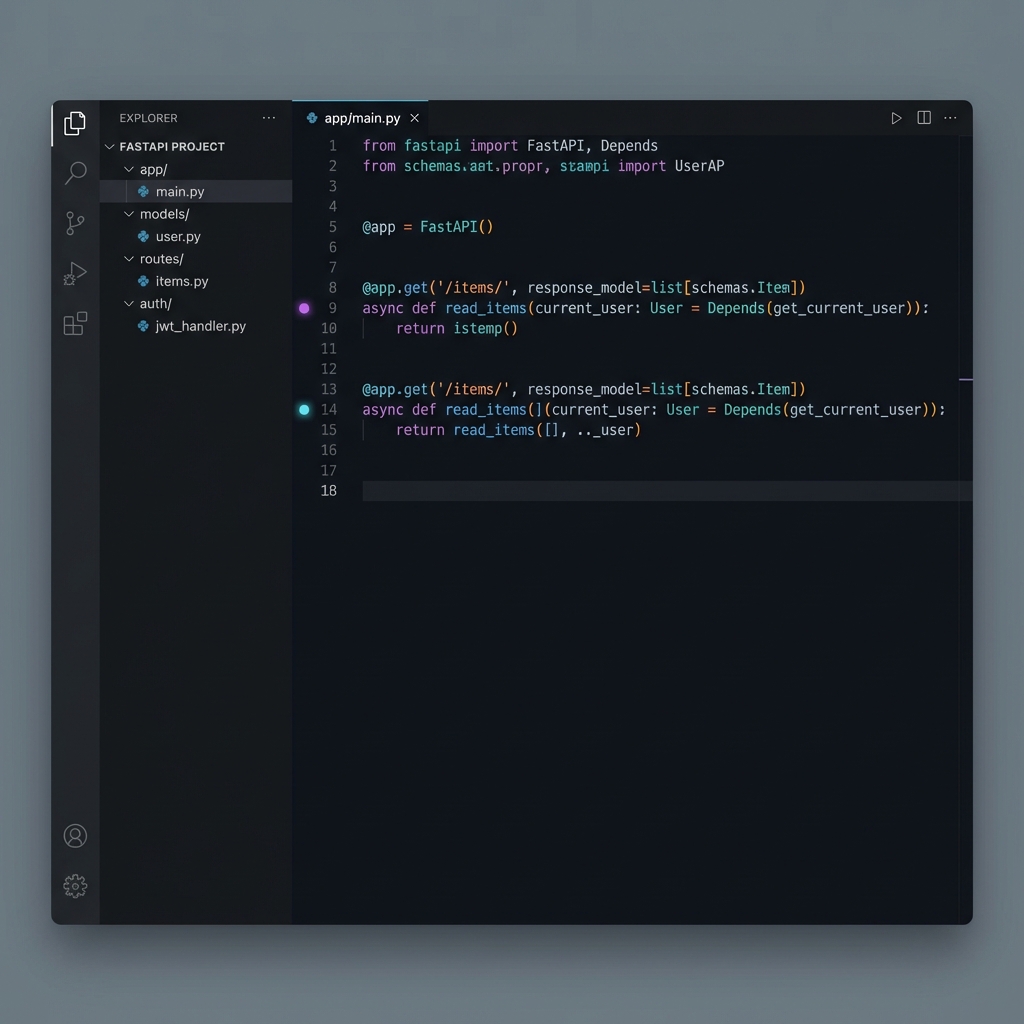Toggle the breakpoint on line 14

(x=304, y=409)
